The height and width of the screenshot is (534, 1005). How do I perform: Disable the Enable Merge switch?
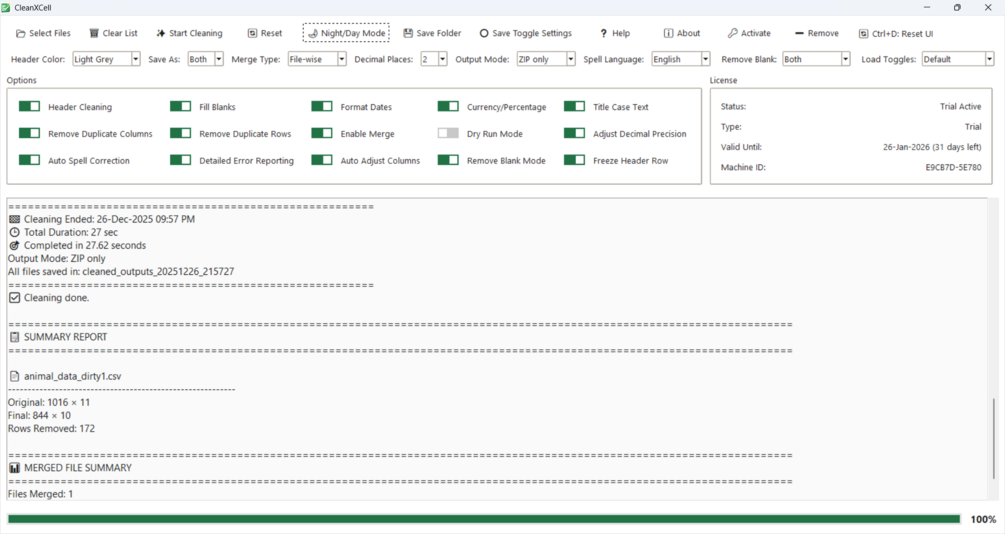click(x=322, y=133)
